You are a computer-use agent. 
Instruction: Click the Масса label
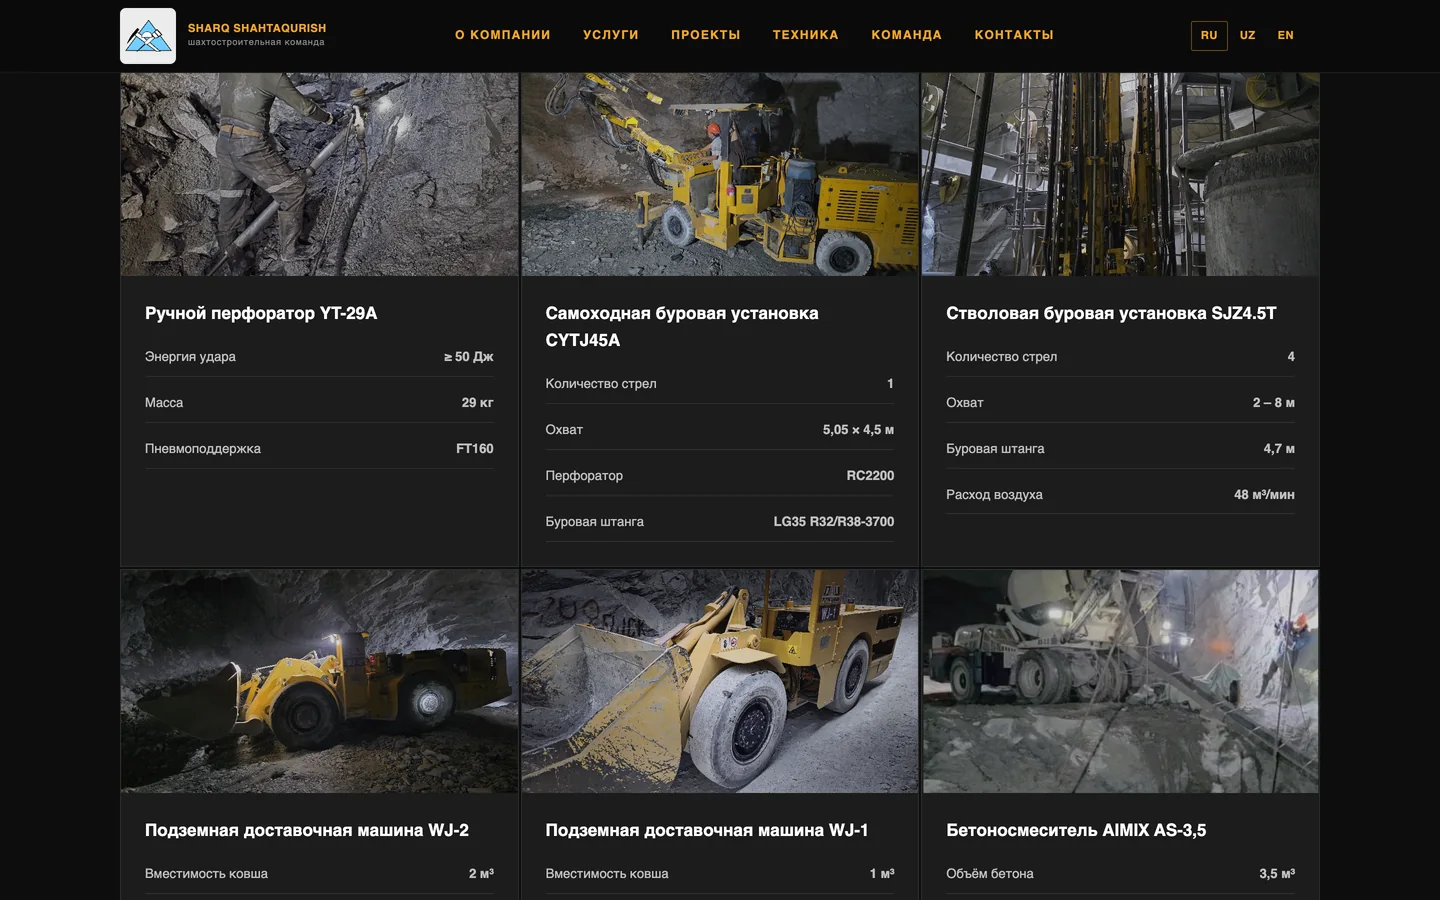click(164, 402)
